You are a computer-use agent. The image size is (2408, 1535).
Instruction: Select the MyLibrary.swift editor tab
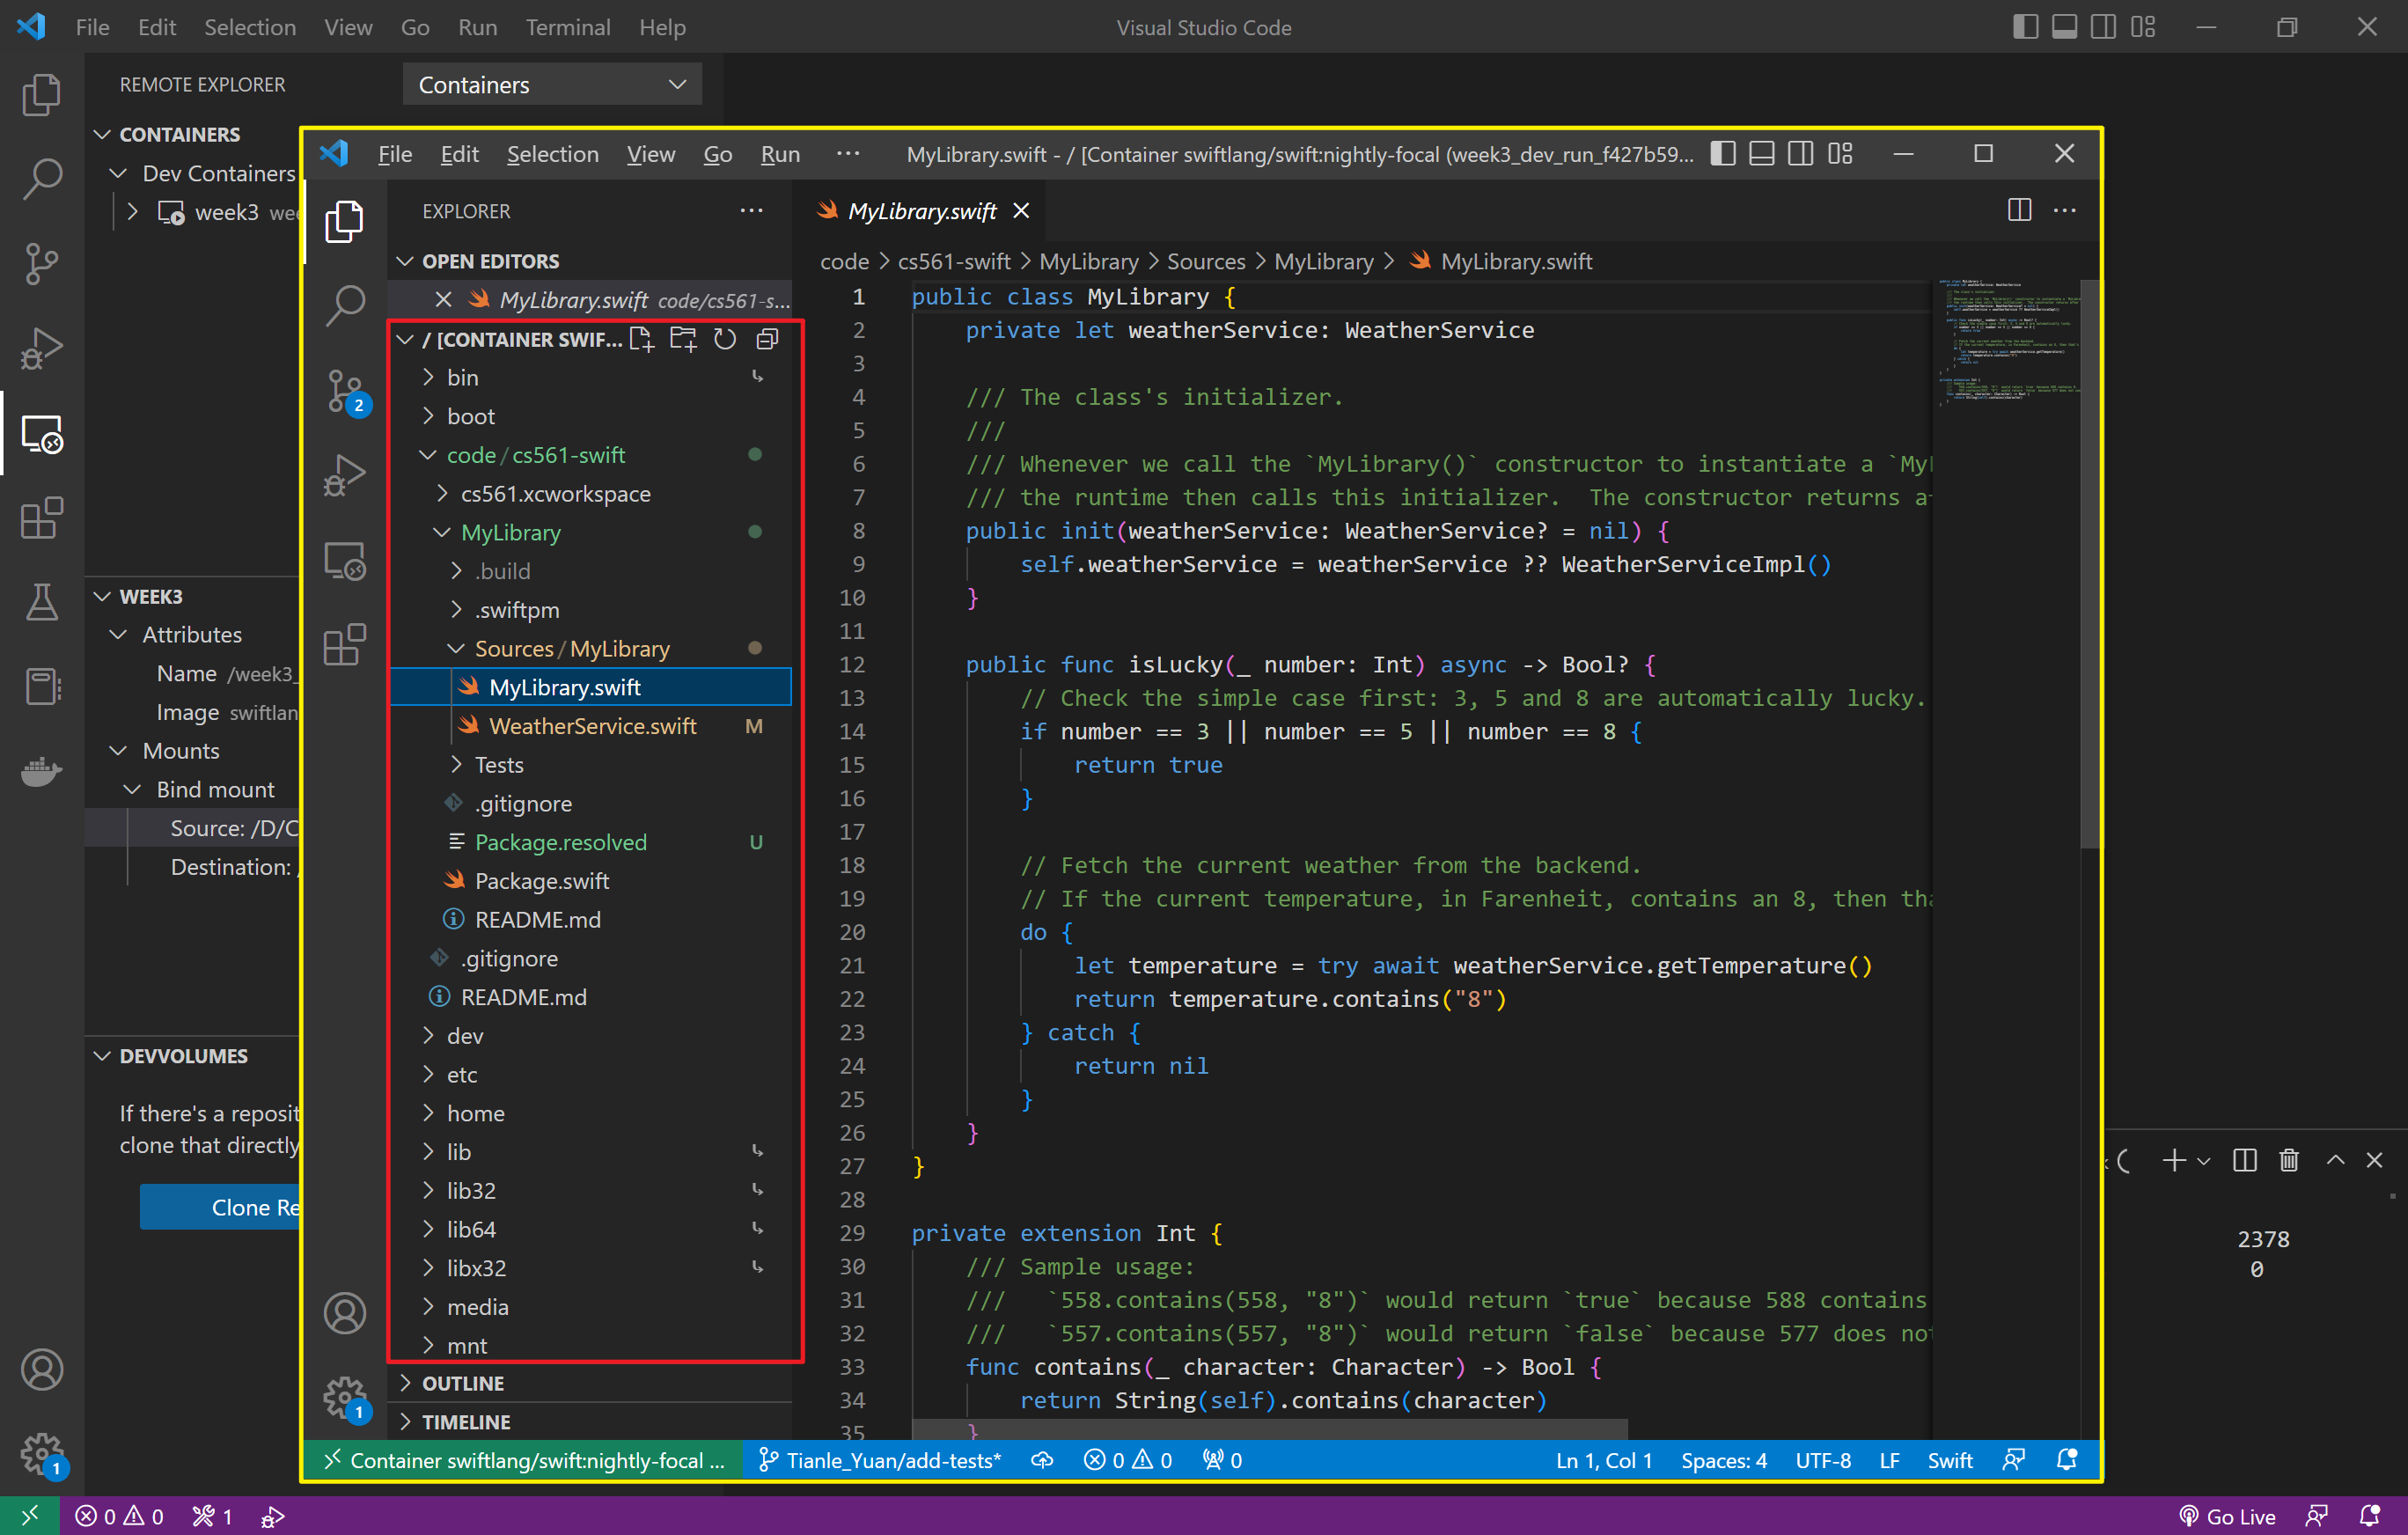point(920,210)
